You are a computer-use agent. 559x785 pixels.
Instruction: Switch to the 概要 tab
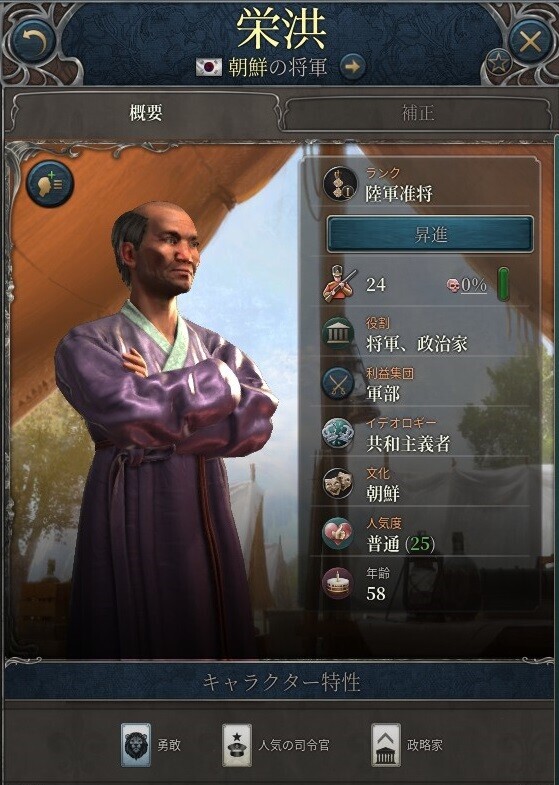point(146,113)
